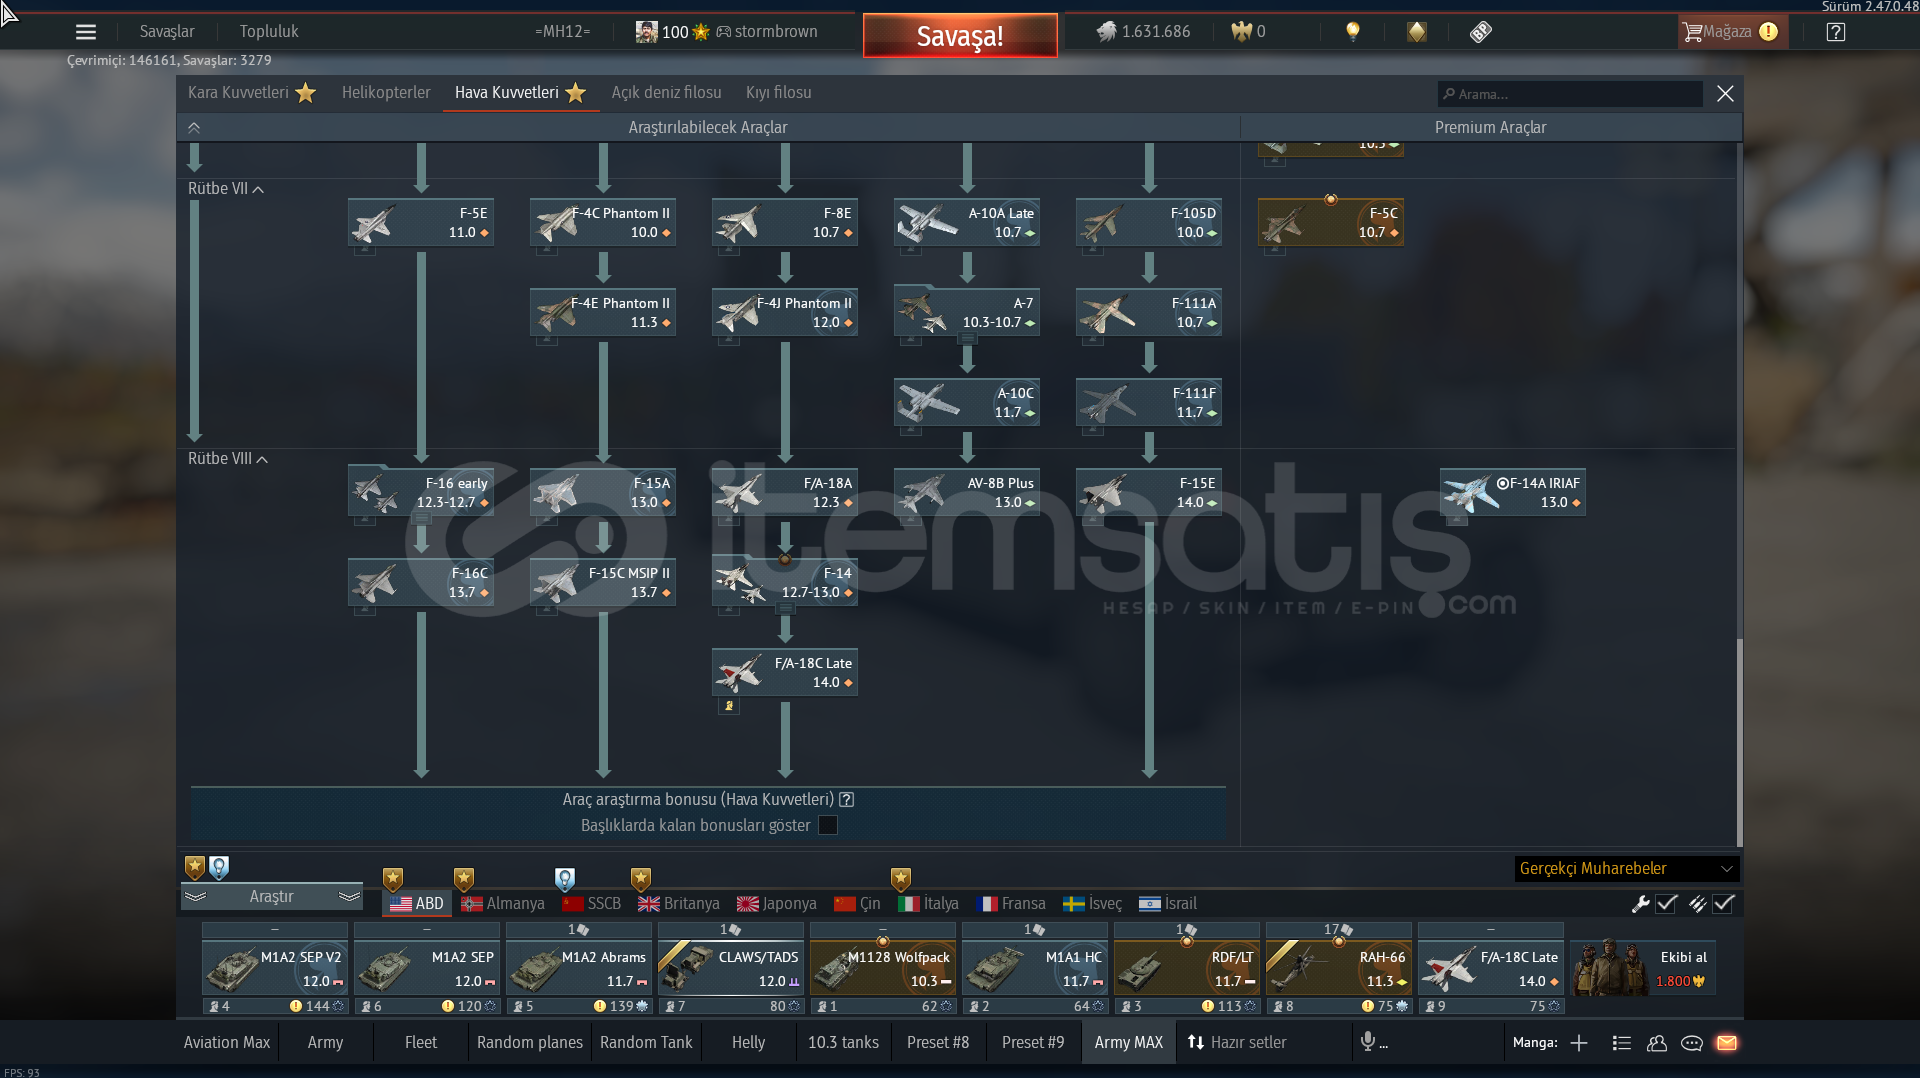Expand the A-7 vehicle group
1920x1078 pixels.
coord(968,340)
